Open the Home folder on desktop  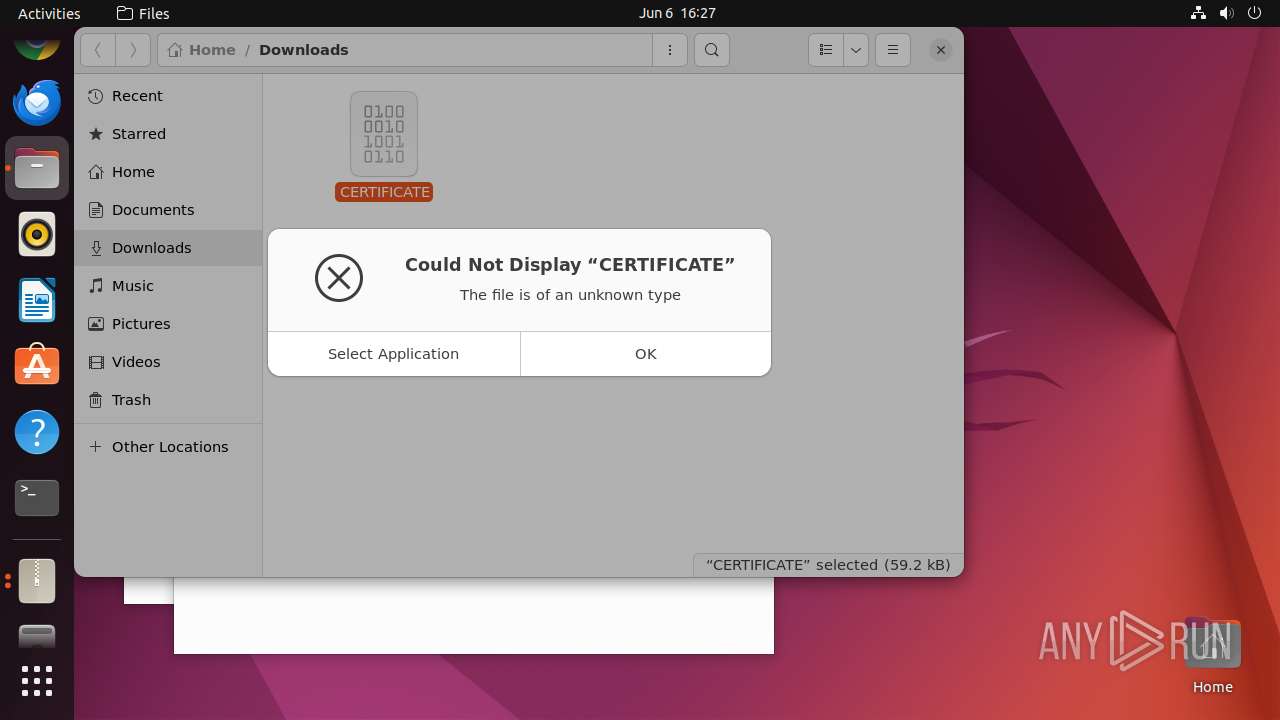click(1212, 656)
